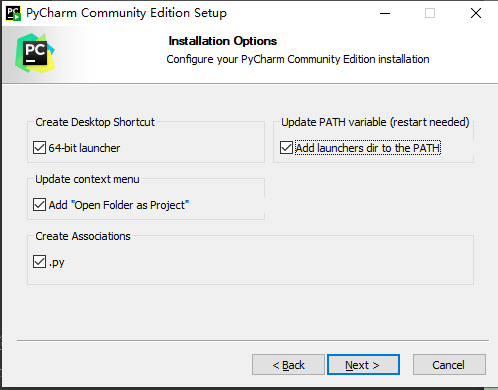Toggle Add launchers dir to the PATH checkbox
Image resolution: width=498 pixels, height=390 pixels.
click(x=286, y=148)
